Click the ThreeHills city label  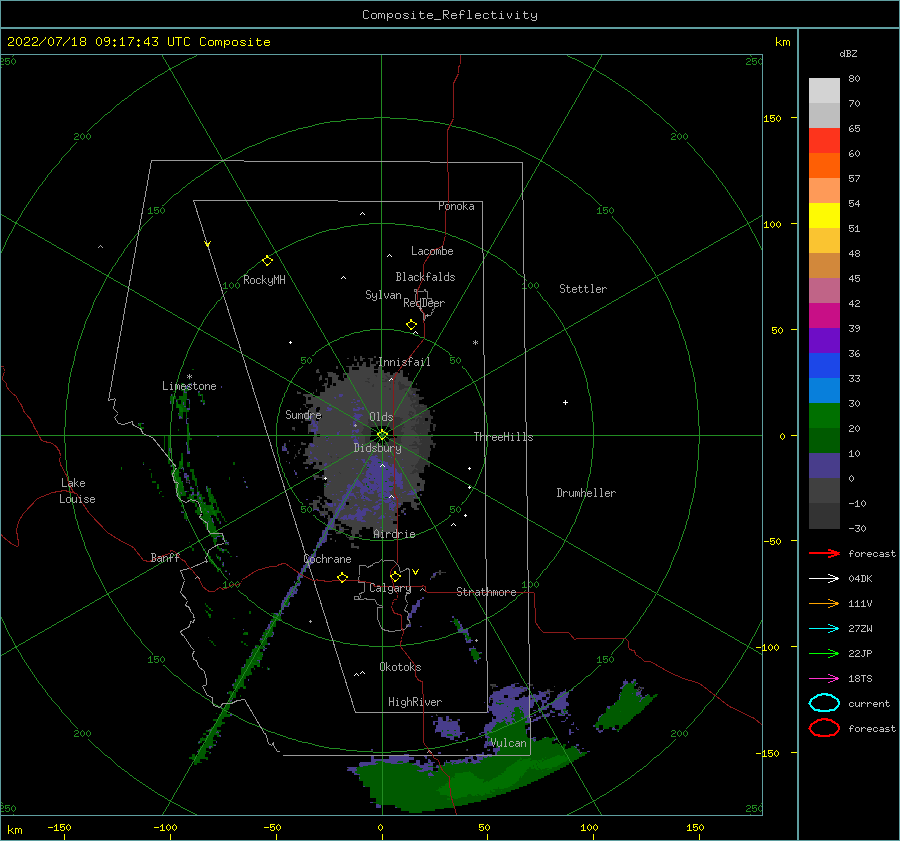[503, 437]
